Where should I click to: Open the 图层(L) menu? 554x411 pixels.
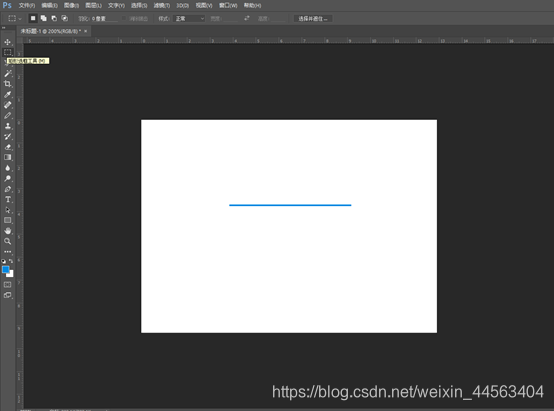94,5
